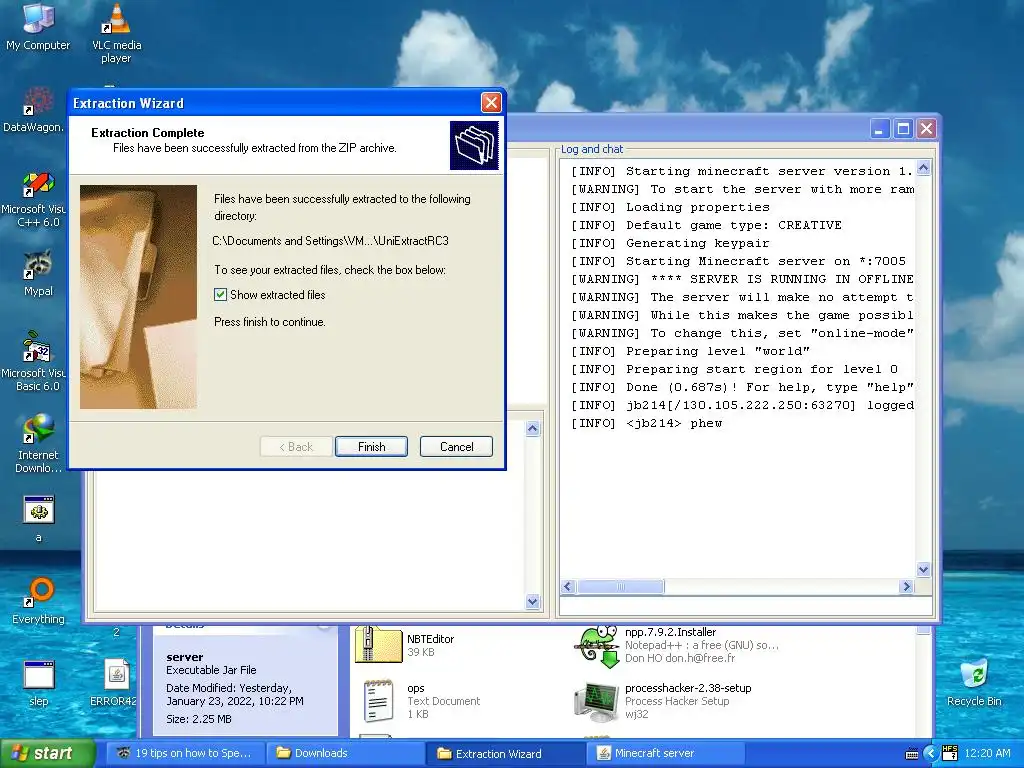Launch Internet Download Manager shortcut
1024x768 pixels.
click(38, 443)
